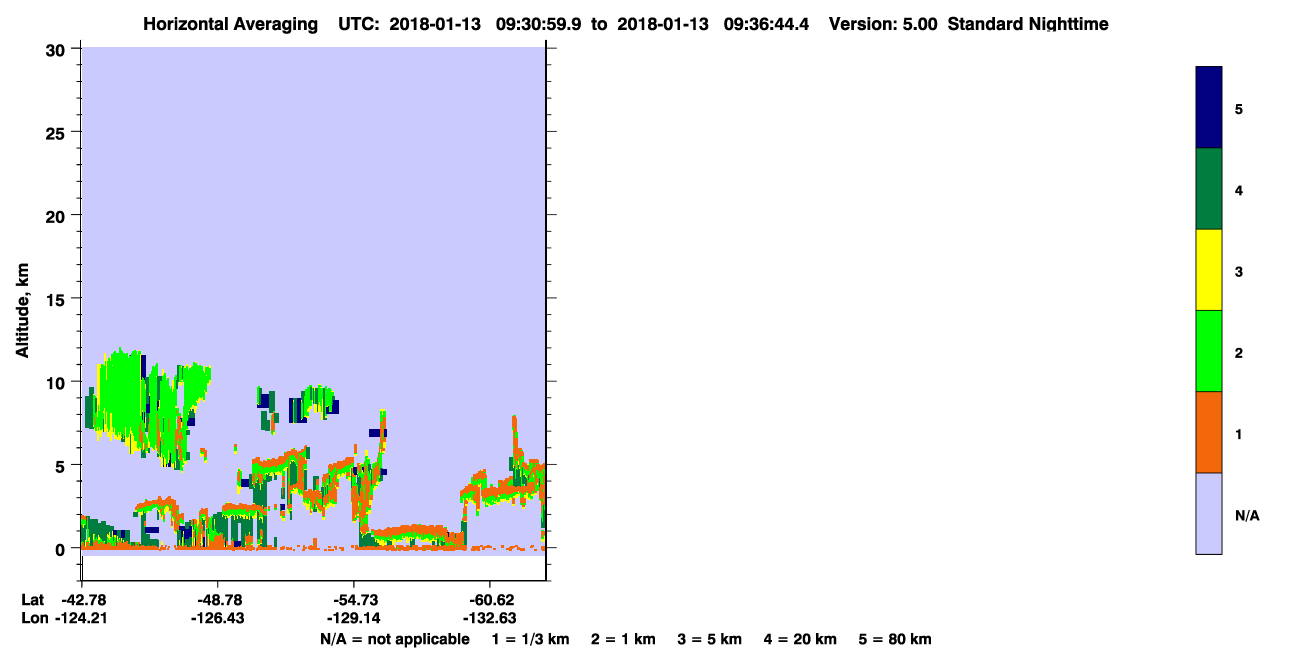Image resolution: width=1300 pixels, height=667 pixels.
Task: Click the latitude value -42.78
Action: (x=82, y=600)
